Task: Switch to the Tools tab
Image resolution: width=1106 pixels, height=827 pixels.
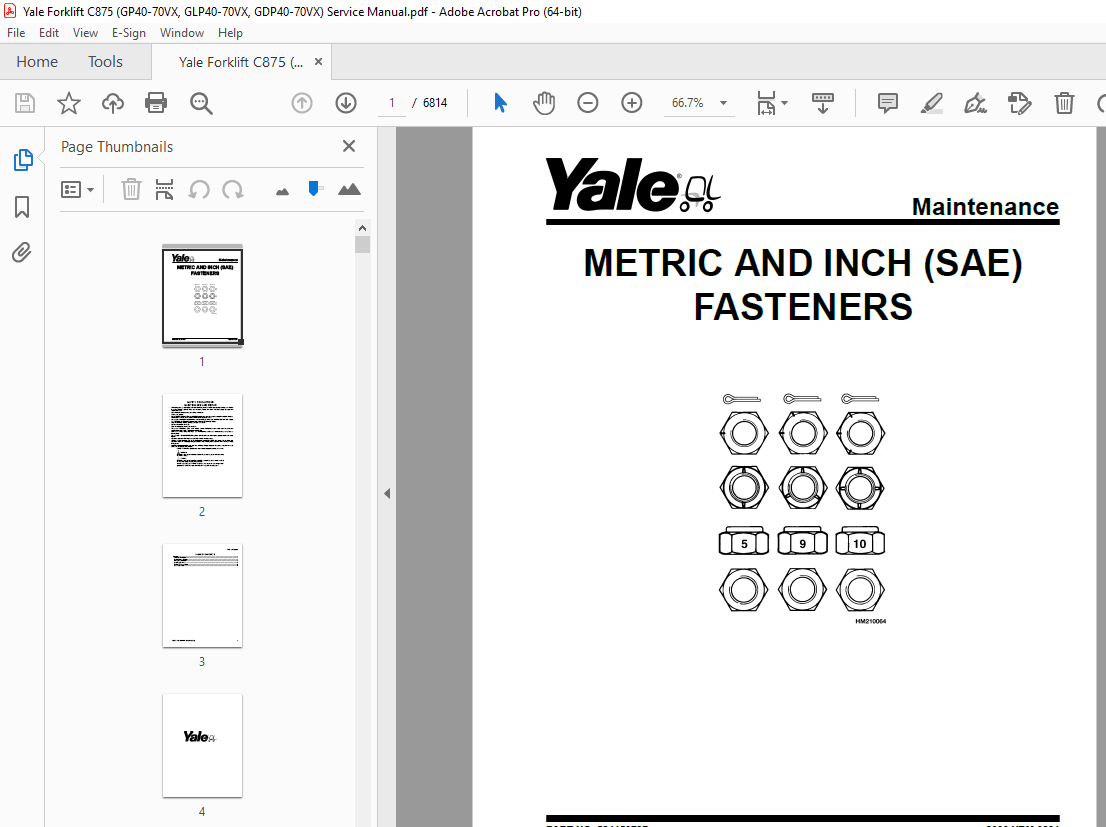Action: coord(105,62)
